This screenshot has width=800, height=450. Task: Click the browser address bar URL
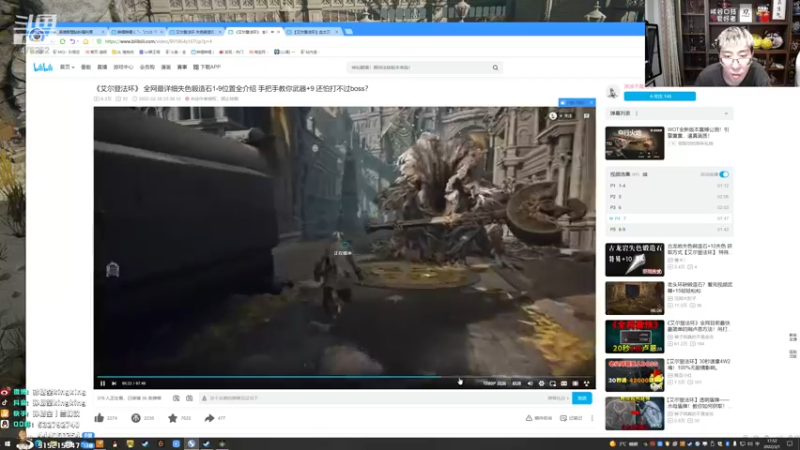click(158, 41)
